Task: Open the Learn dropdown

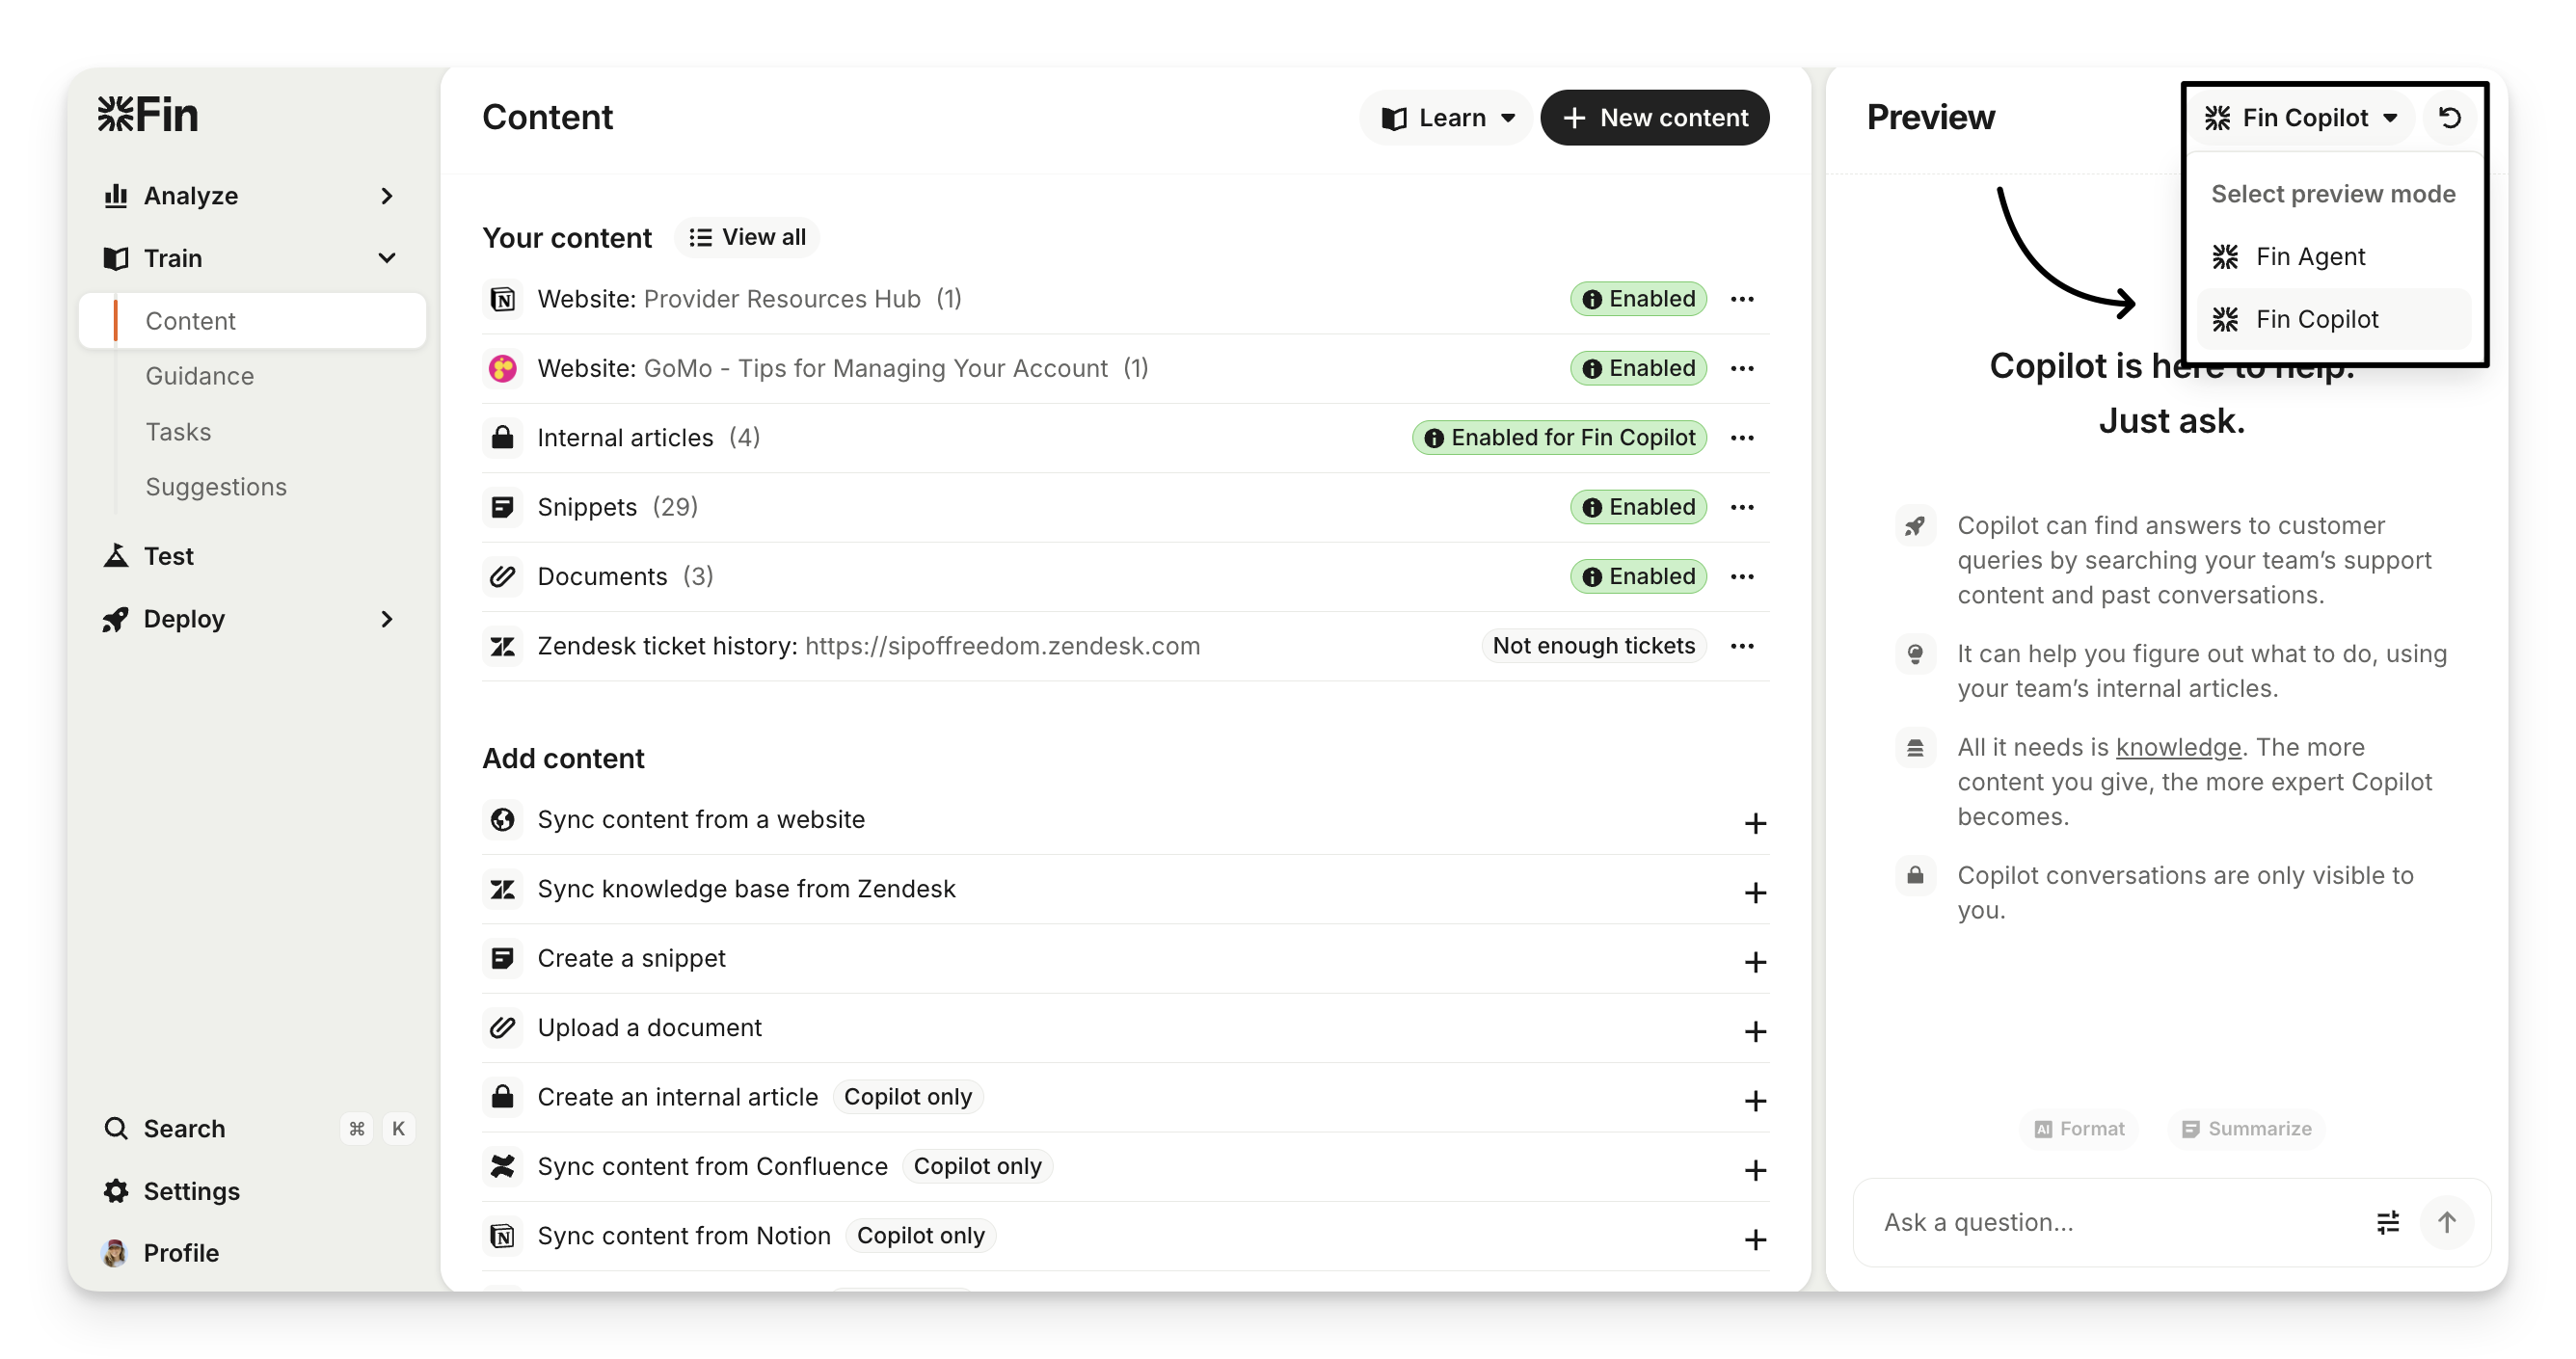Action: pyautogui.click(x=1447, y=118)
